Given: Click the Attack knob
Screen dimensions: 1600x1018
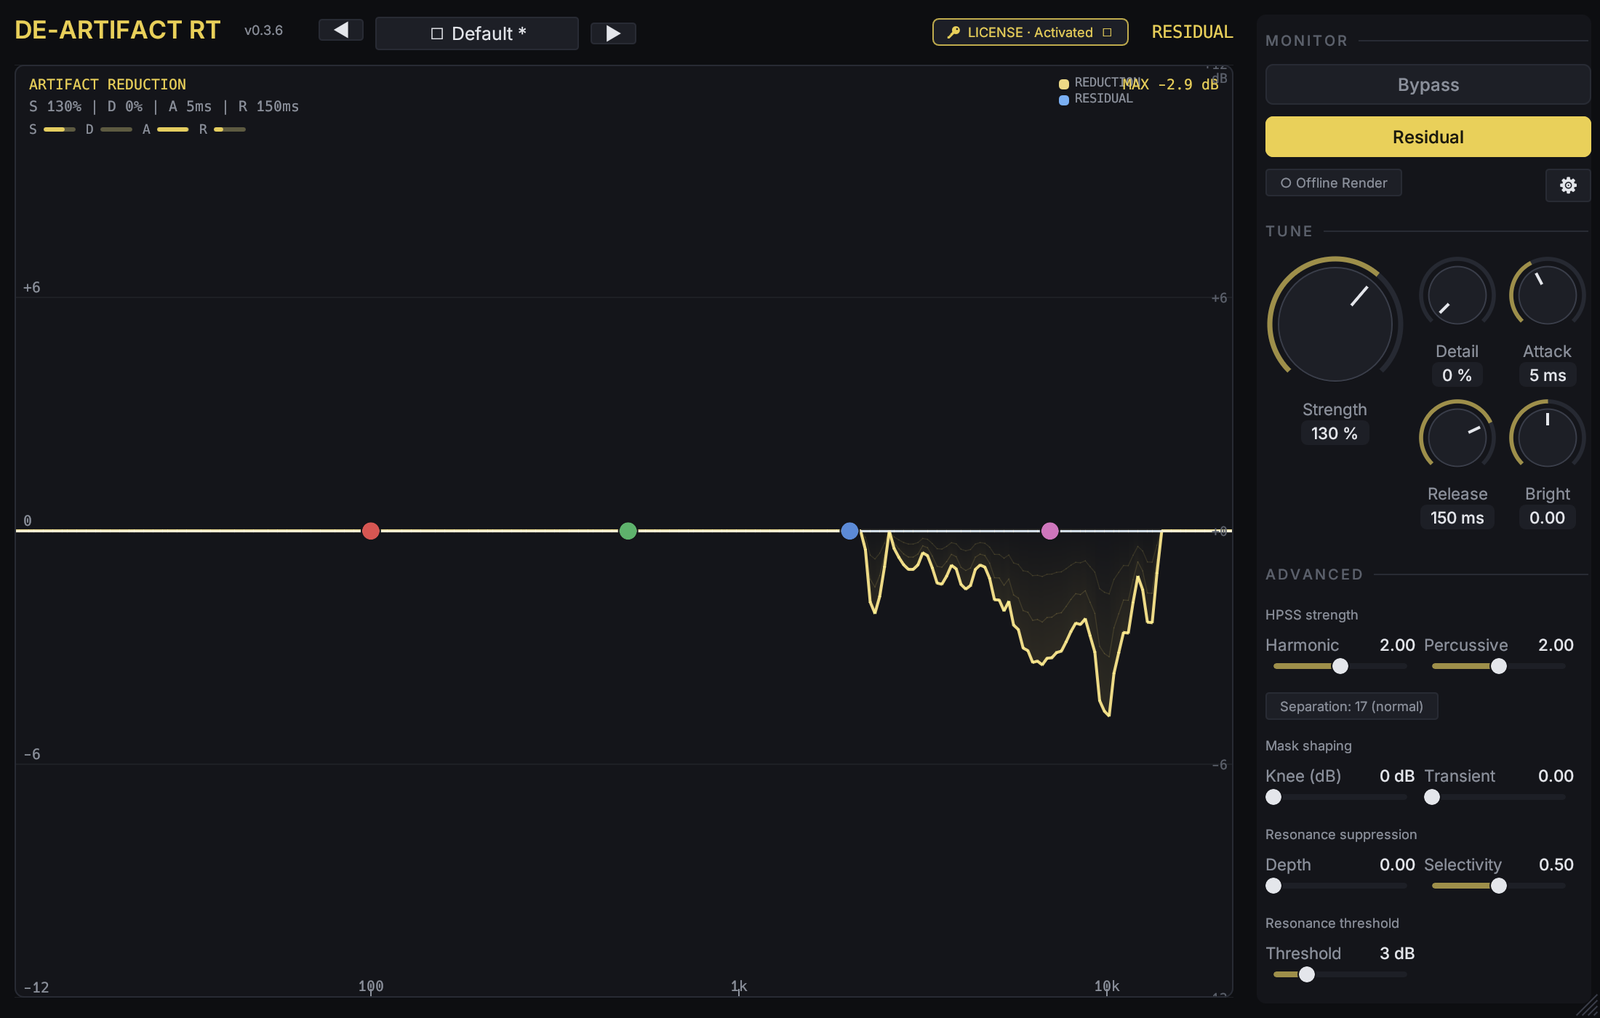Looking at the screenshot, I should point(1547,295).
